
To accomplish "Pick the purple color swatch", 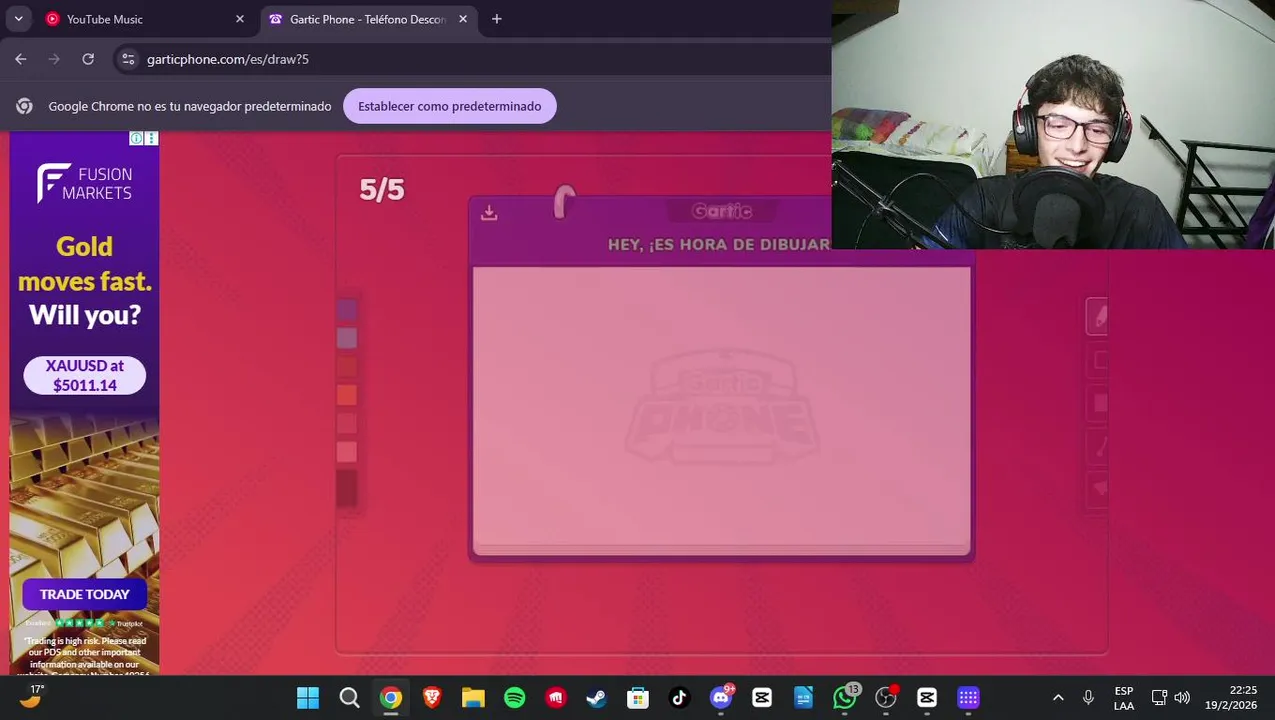I will tap(347, 310).
